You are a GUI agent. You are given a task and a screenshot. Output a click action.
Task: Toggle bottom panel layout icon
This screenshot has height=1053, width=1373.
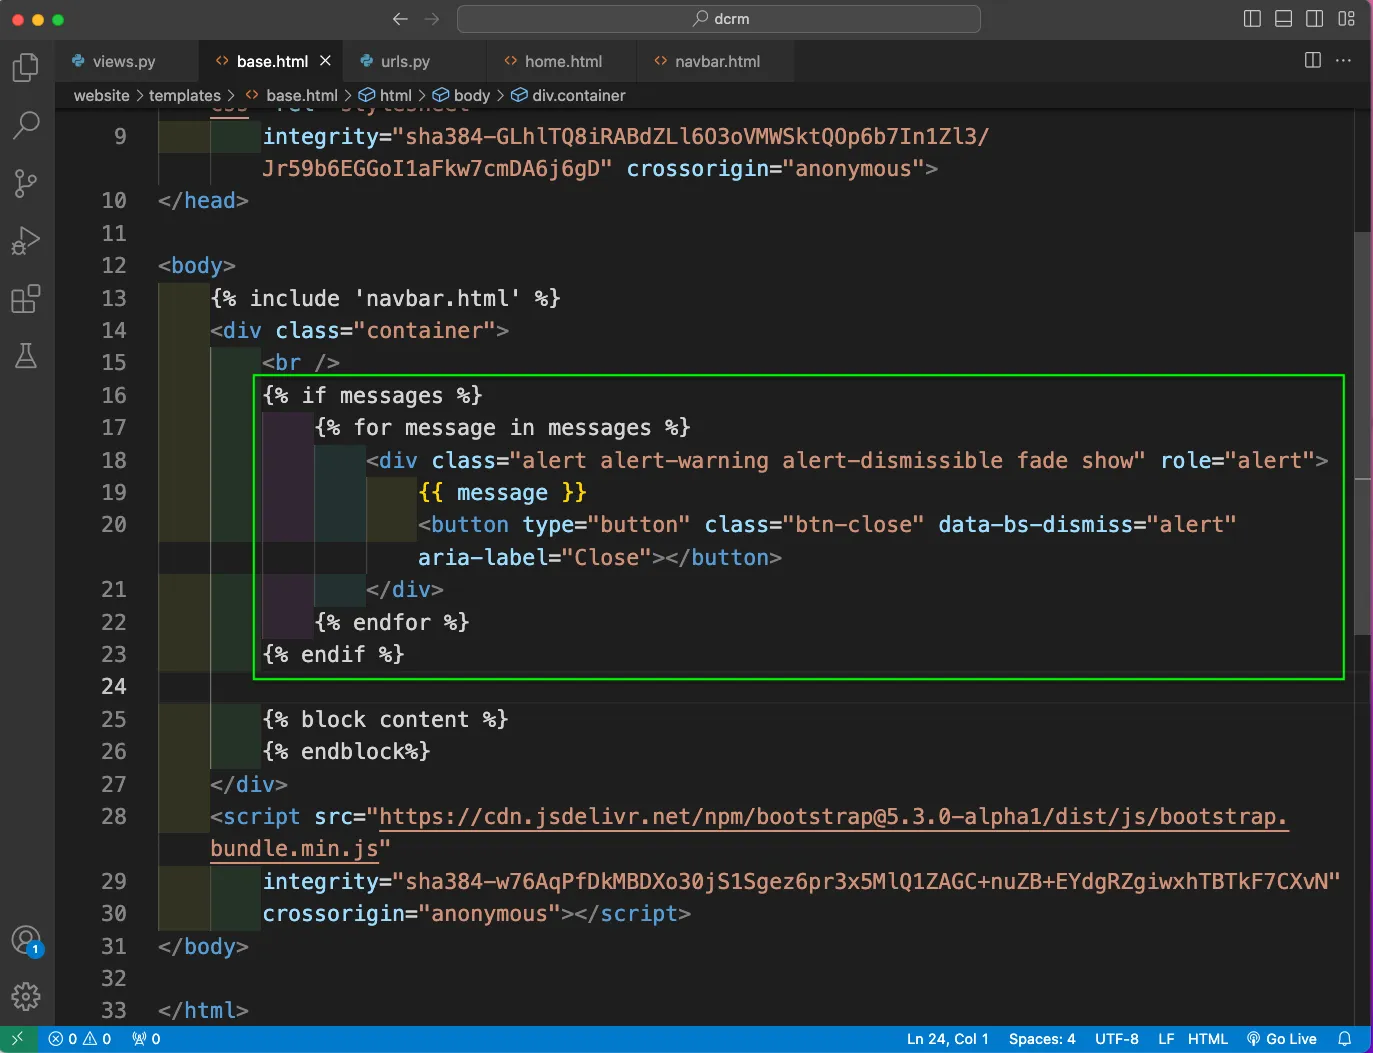(1284, 19)
